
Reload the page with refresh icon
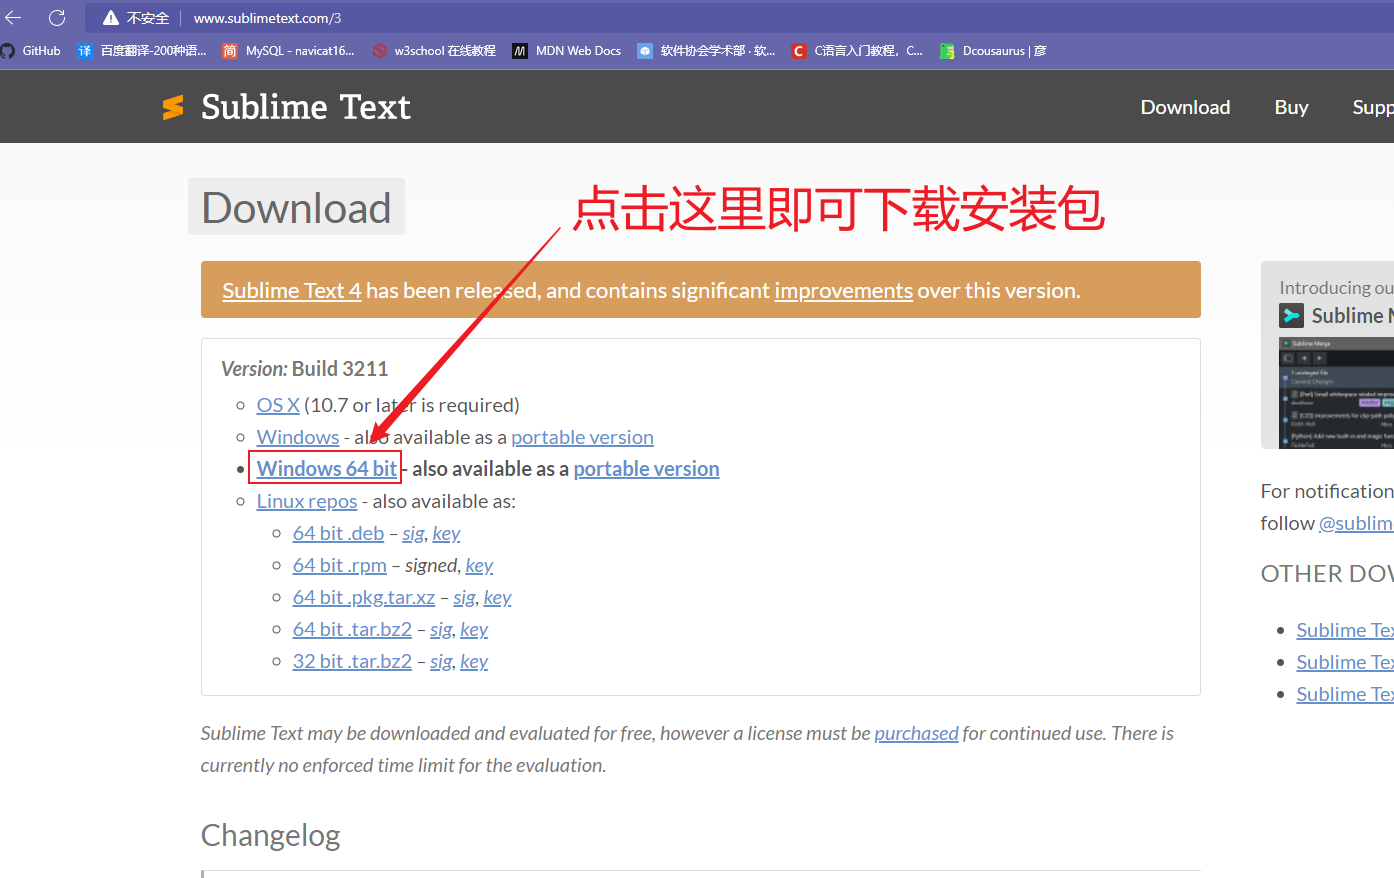[x=57, y=18]
